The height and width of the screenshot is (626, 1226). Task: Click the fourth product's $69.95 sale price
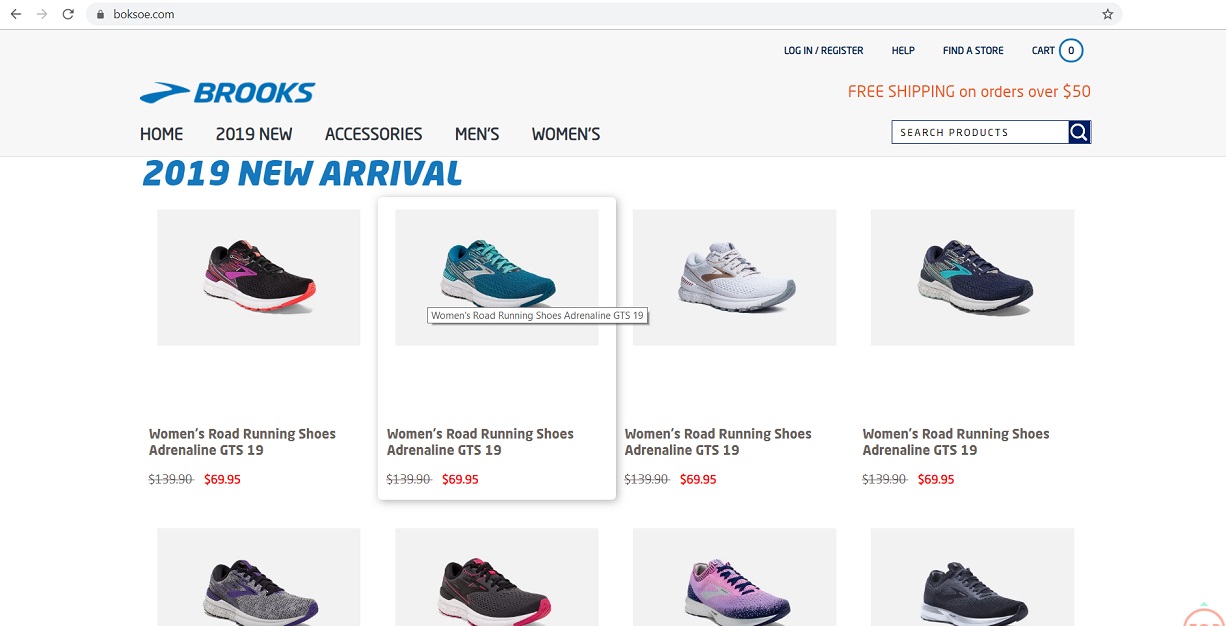pos(936,480)
